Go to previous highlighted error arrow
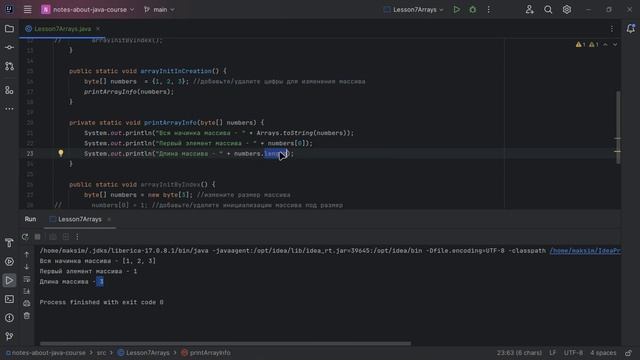Image resolution: width=640 pixels, height=360 pixels. 606,44
